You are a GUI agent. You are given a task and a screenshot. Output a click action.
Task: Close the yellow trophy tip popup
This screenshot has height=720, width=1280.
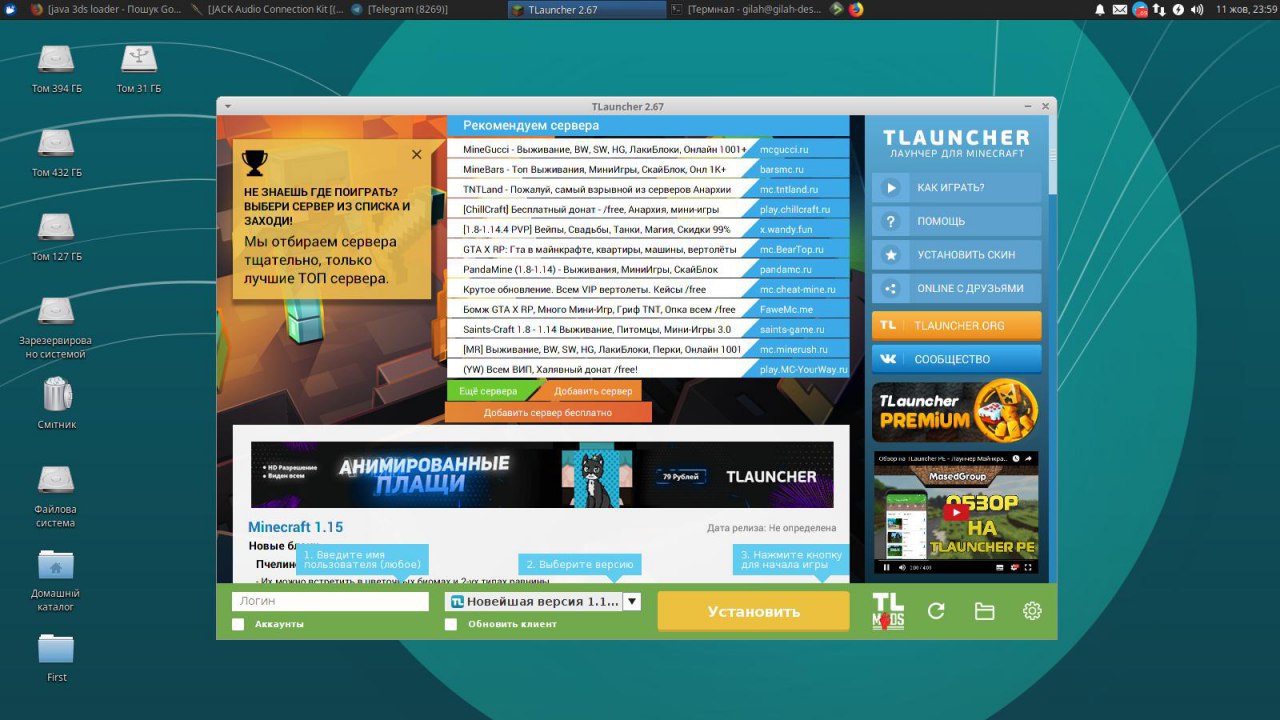[417, 154]
